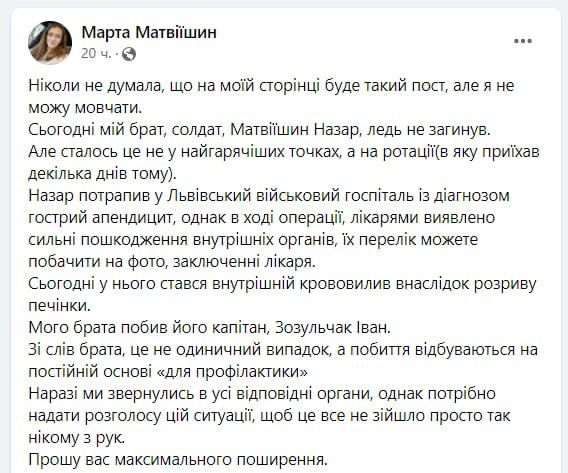568x473 pixels.
Task: Click the line beginning 'Але сталось це'
Action: [284, 152]
